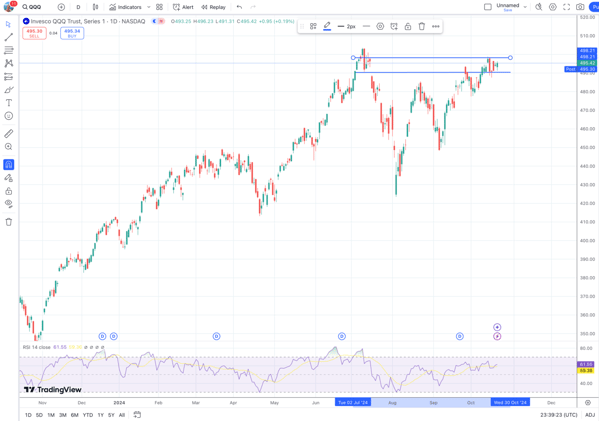Click the 495.34 BUY button
599x421 pixels.
pyautogui.click(x=72, y=33)
